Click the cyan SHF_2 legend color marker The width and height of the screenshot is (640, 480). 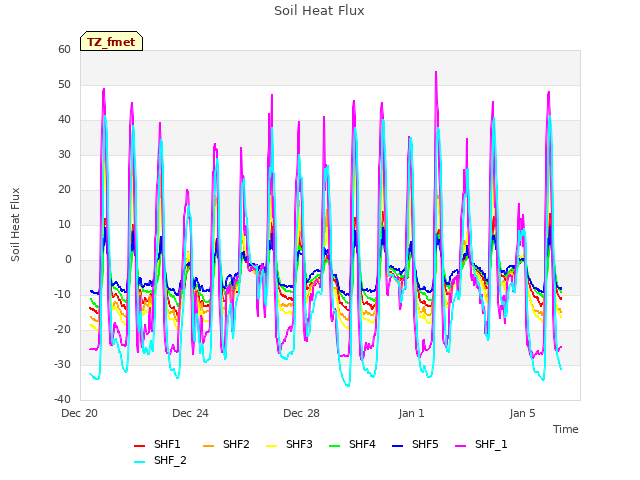point(140,462)
